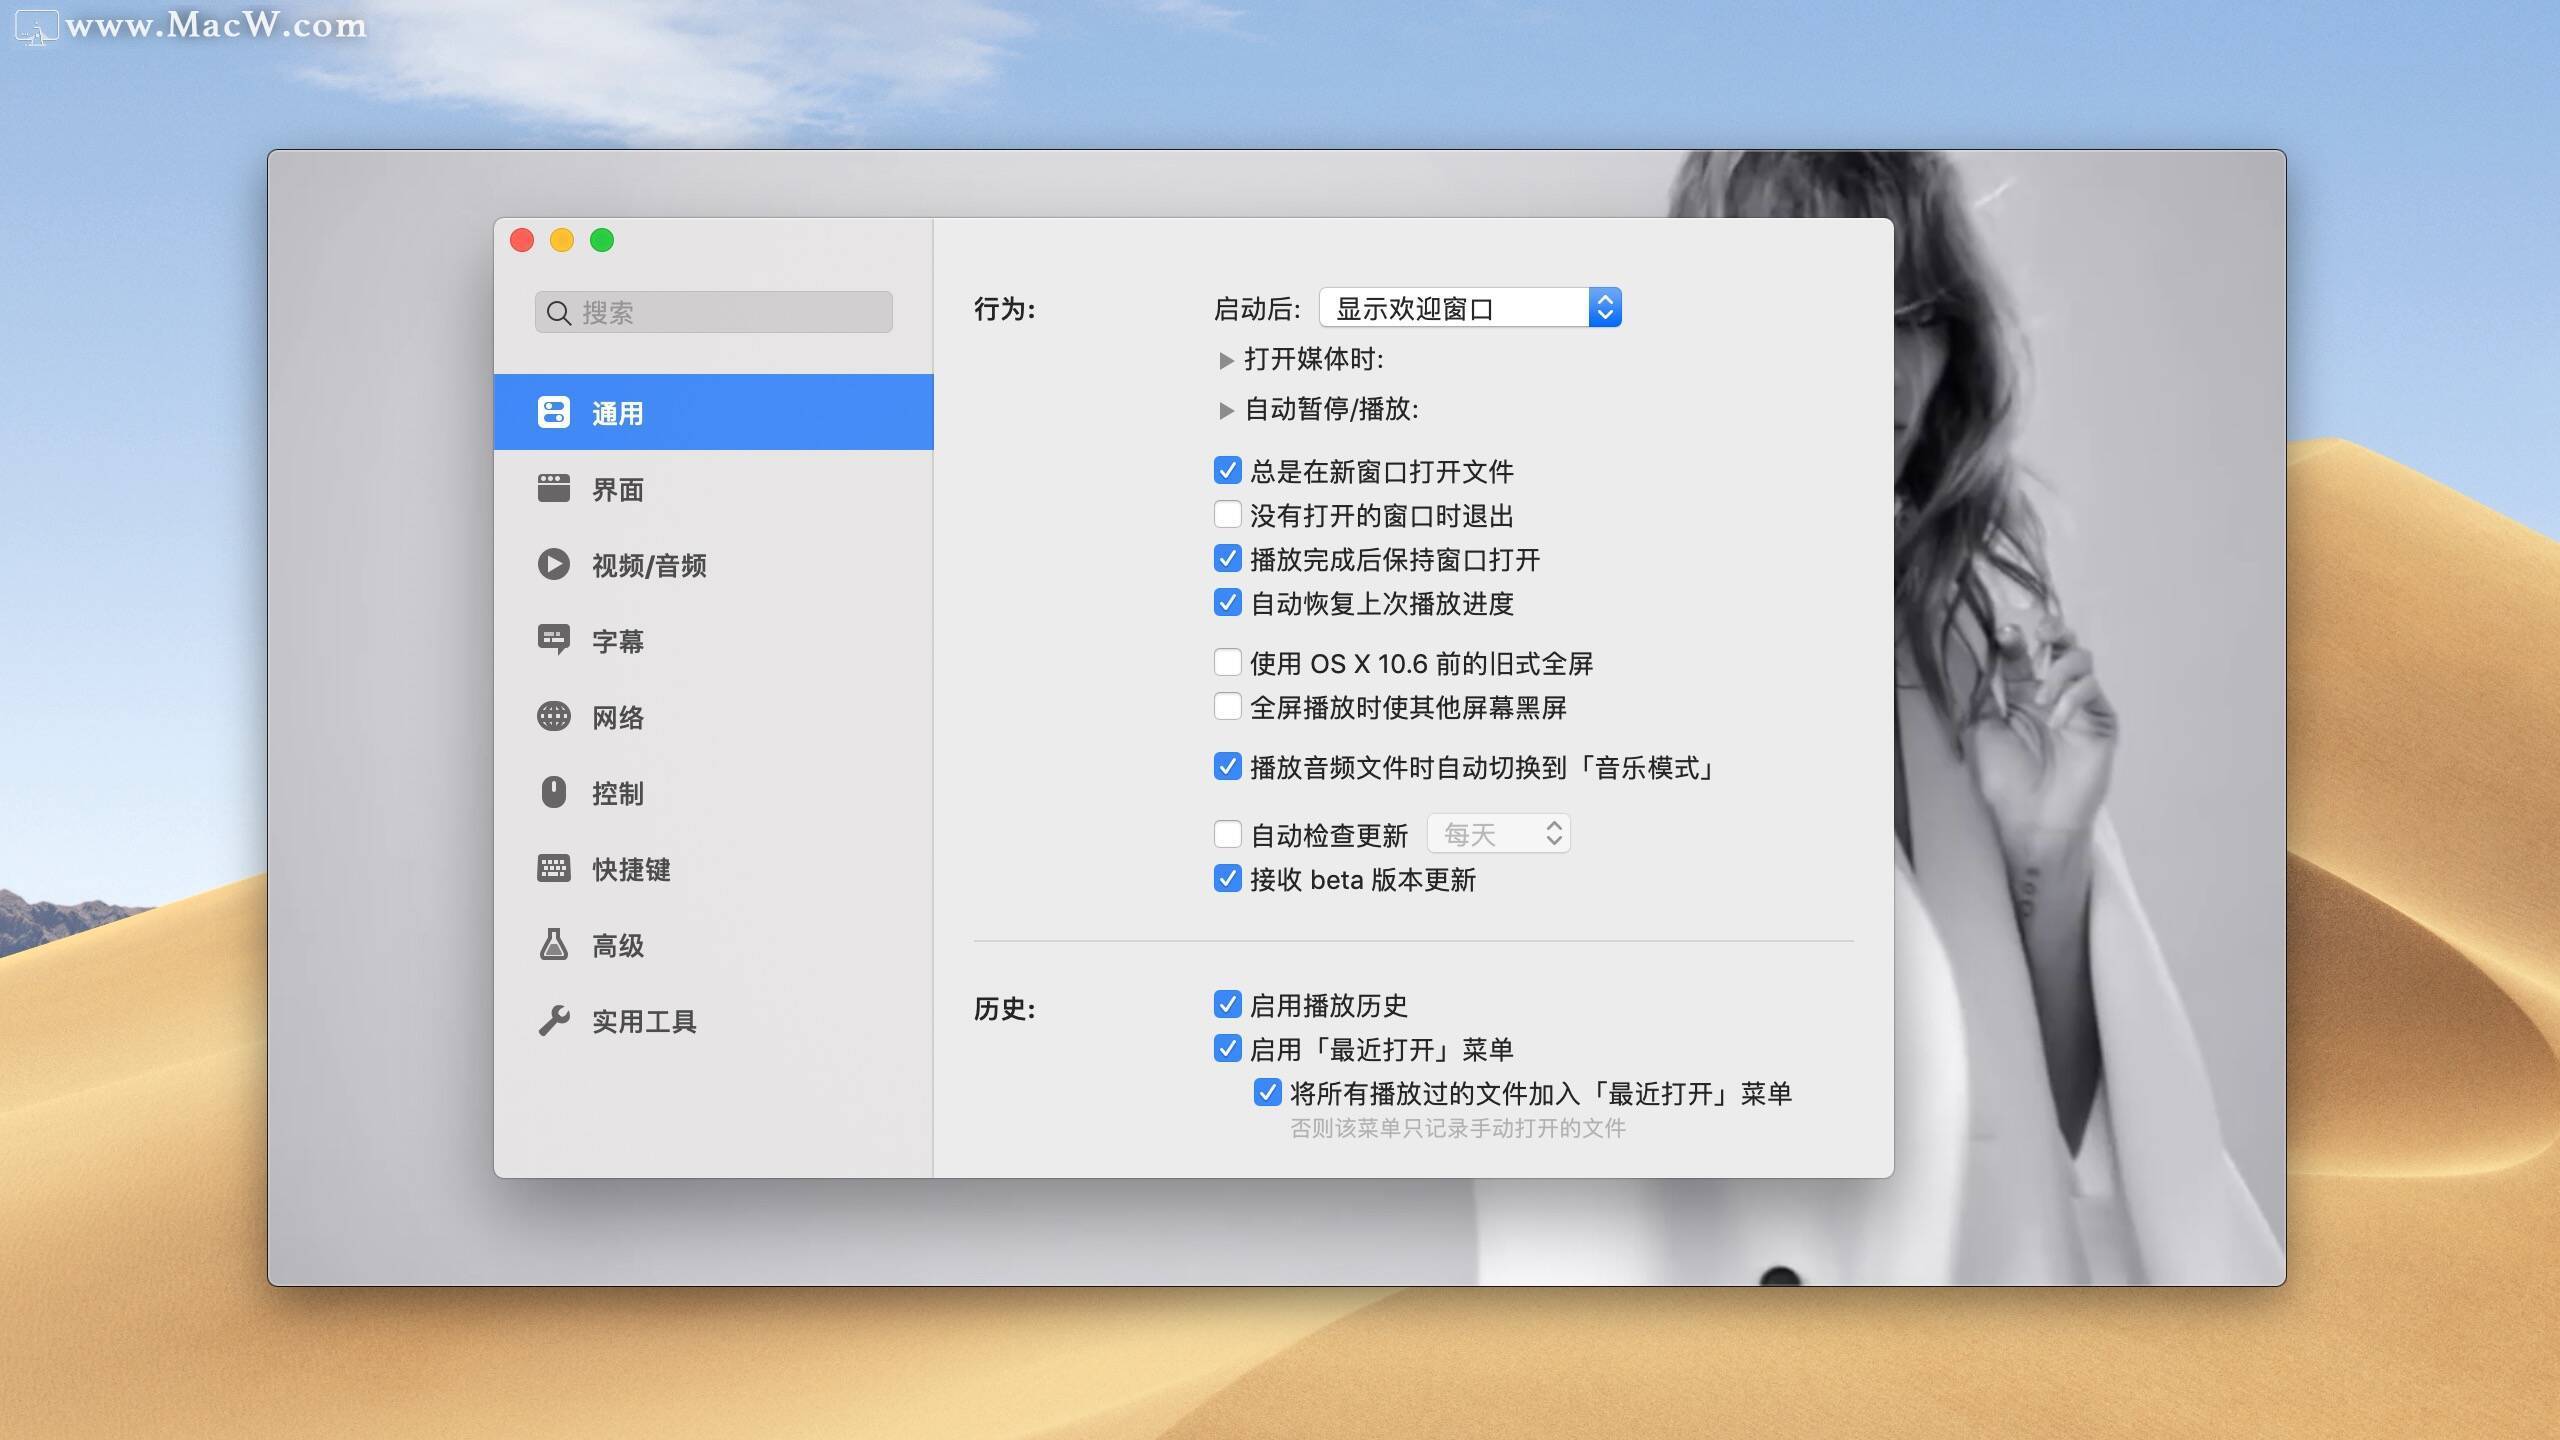Enable 使用 OS X 10.6 前的旧式全屏

tap(1227, 662)
